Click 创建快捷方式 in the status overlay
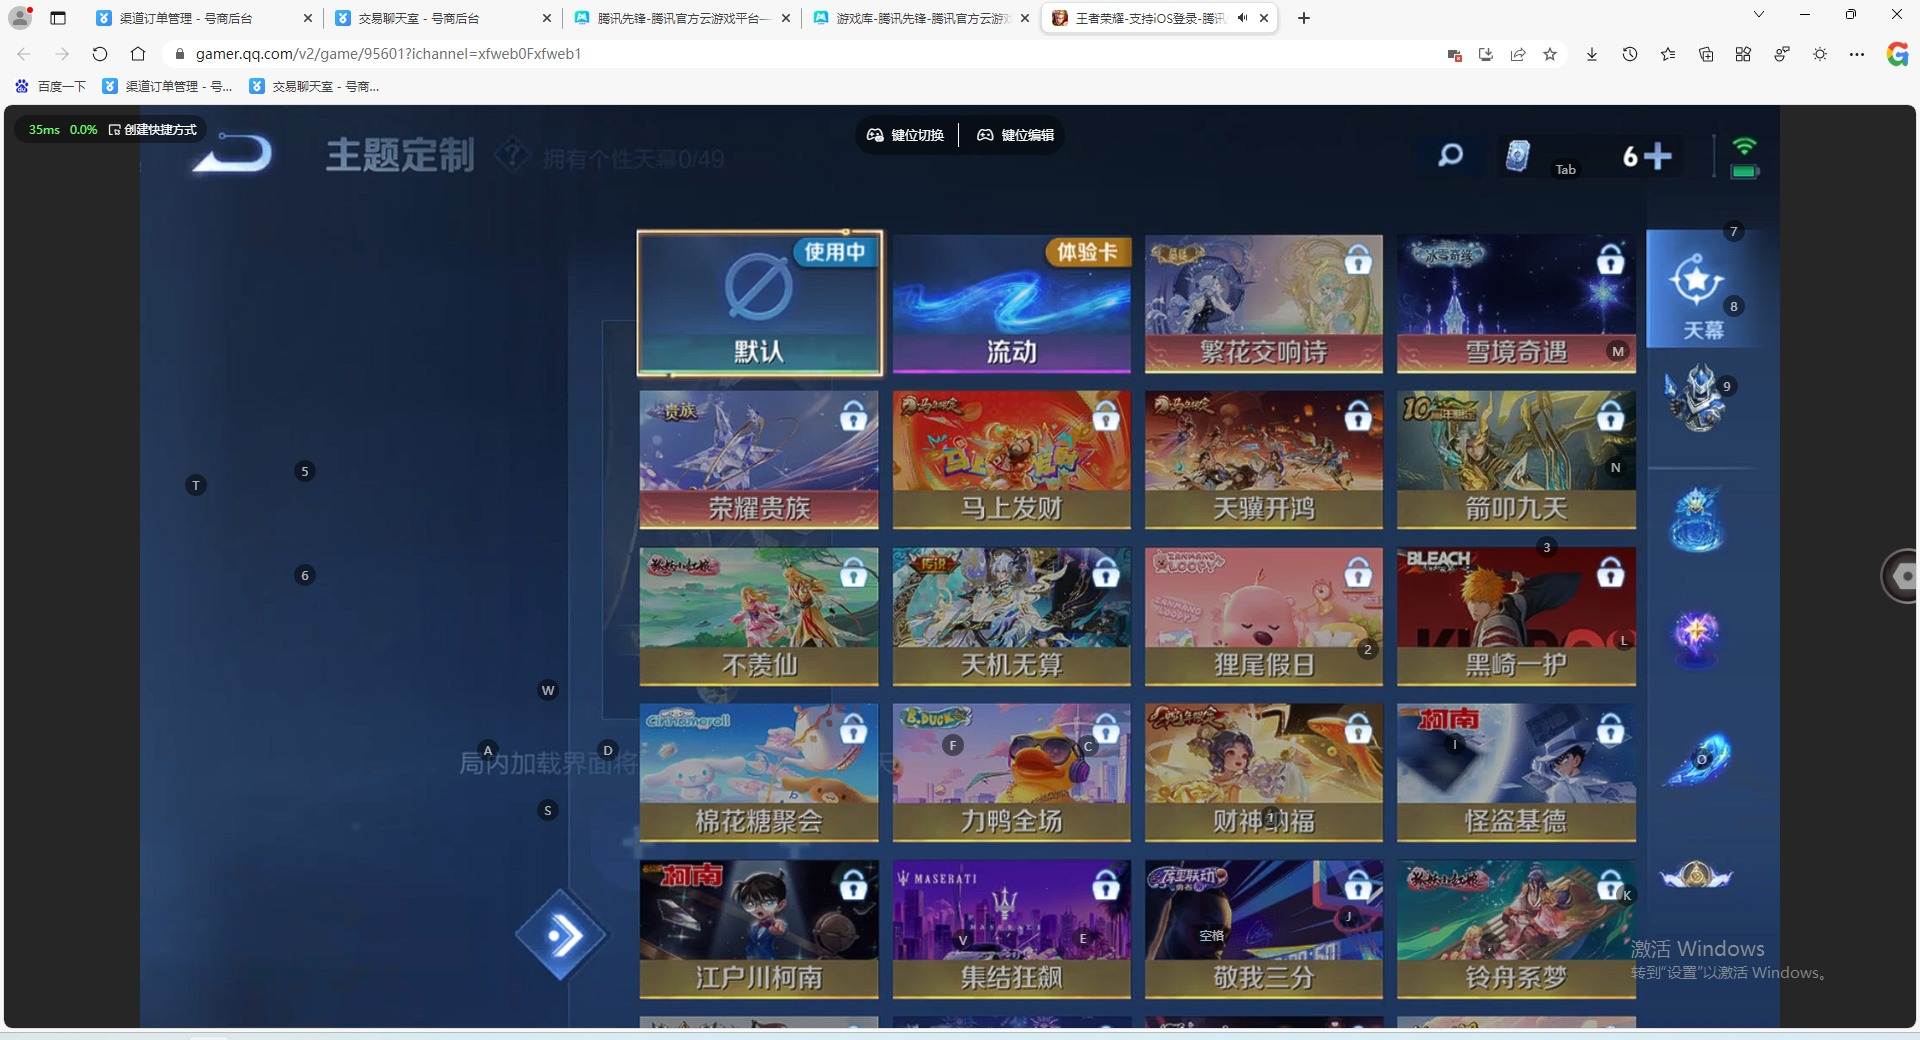1920x1040 pixels. 153,130
